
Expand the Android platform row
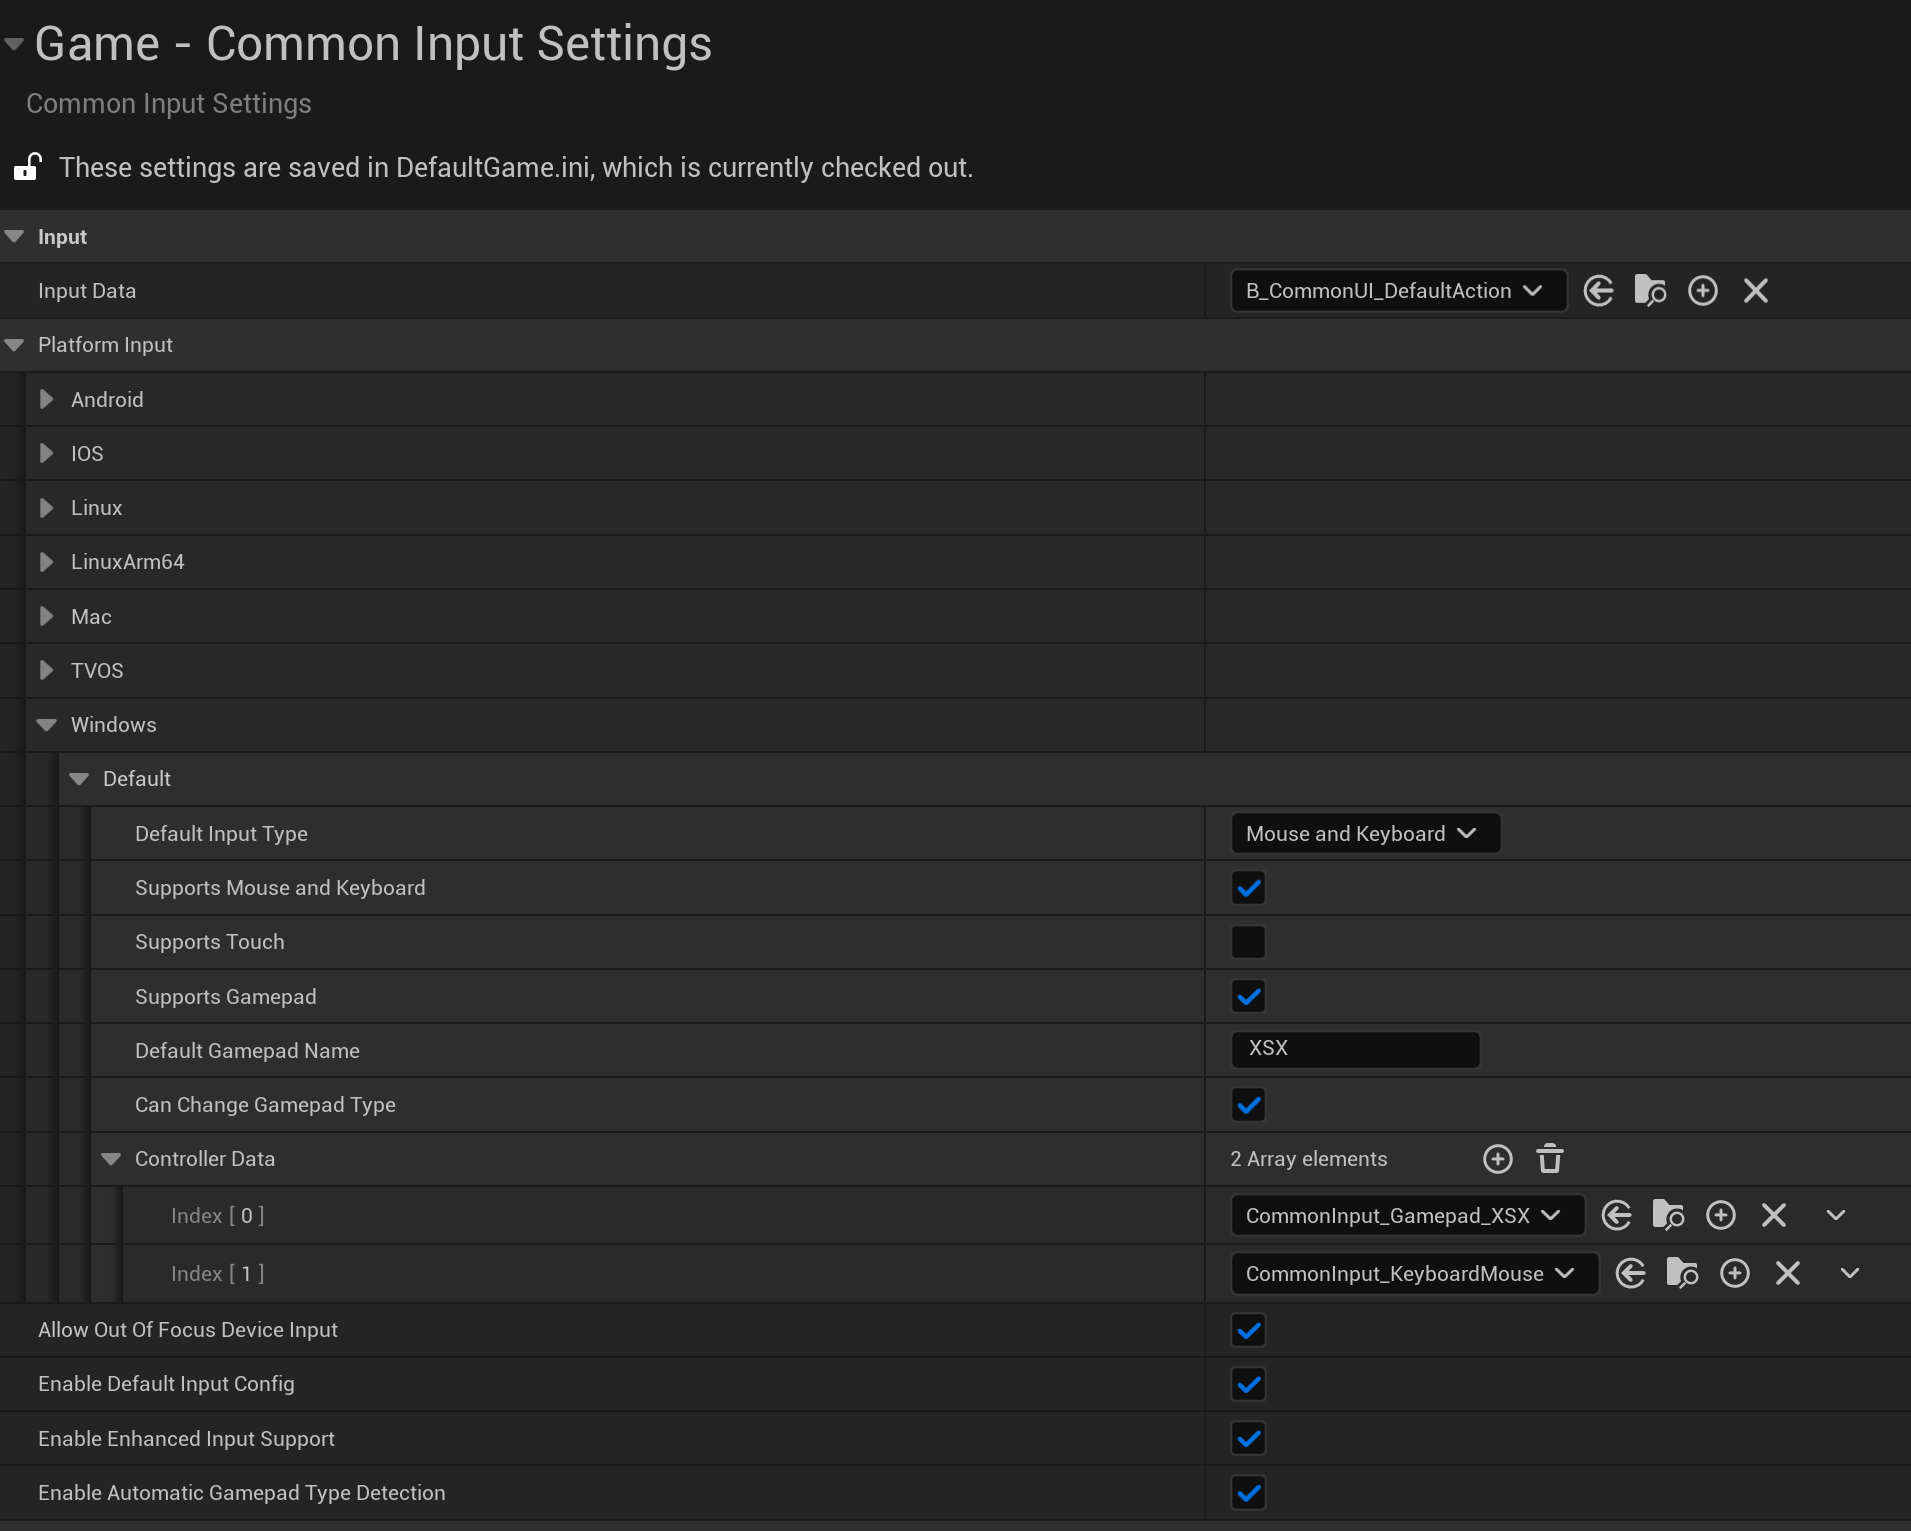click(x=46, y=399)
